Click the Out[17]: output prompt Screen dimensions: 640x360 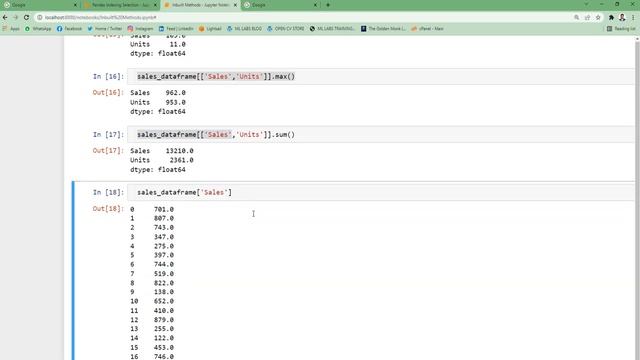coord(108,151)
